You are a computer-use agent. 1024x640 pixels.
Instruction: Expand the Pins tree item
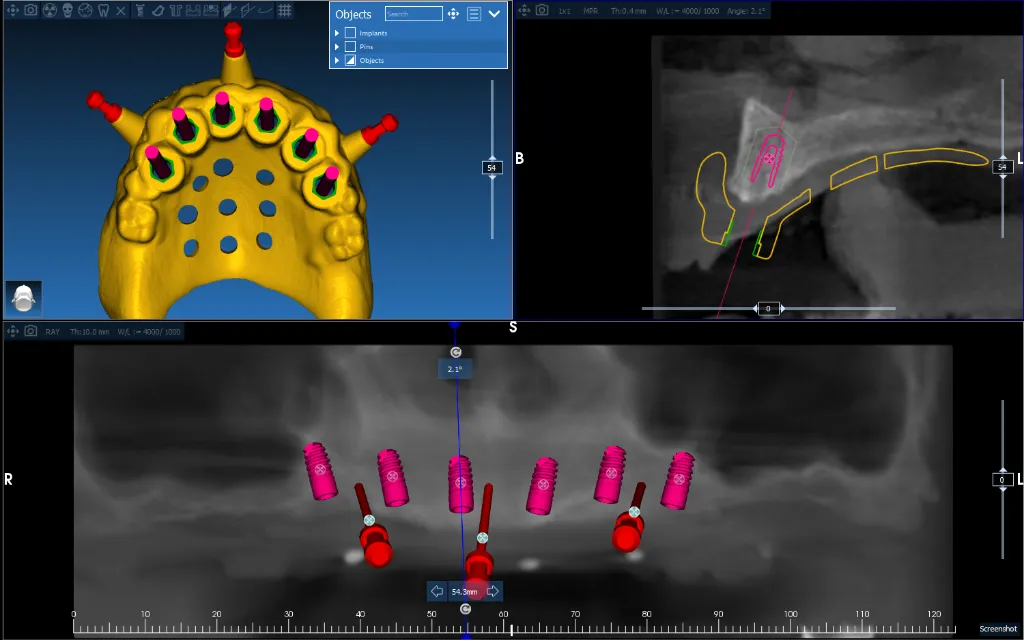pyautogui.click(x=335, y=46)
